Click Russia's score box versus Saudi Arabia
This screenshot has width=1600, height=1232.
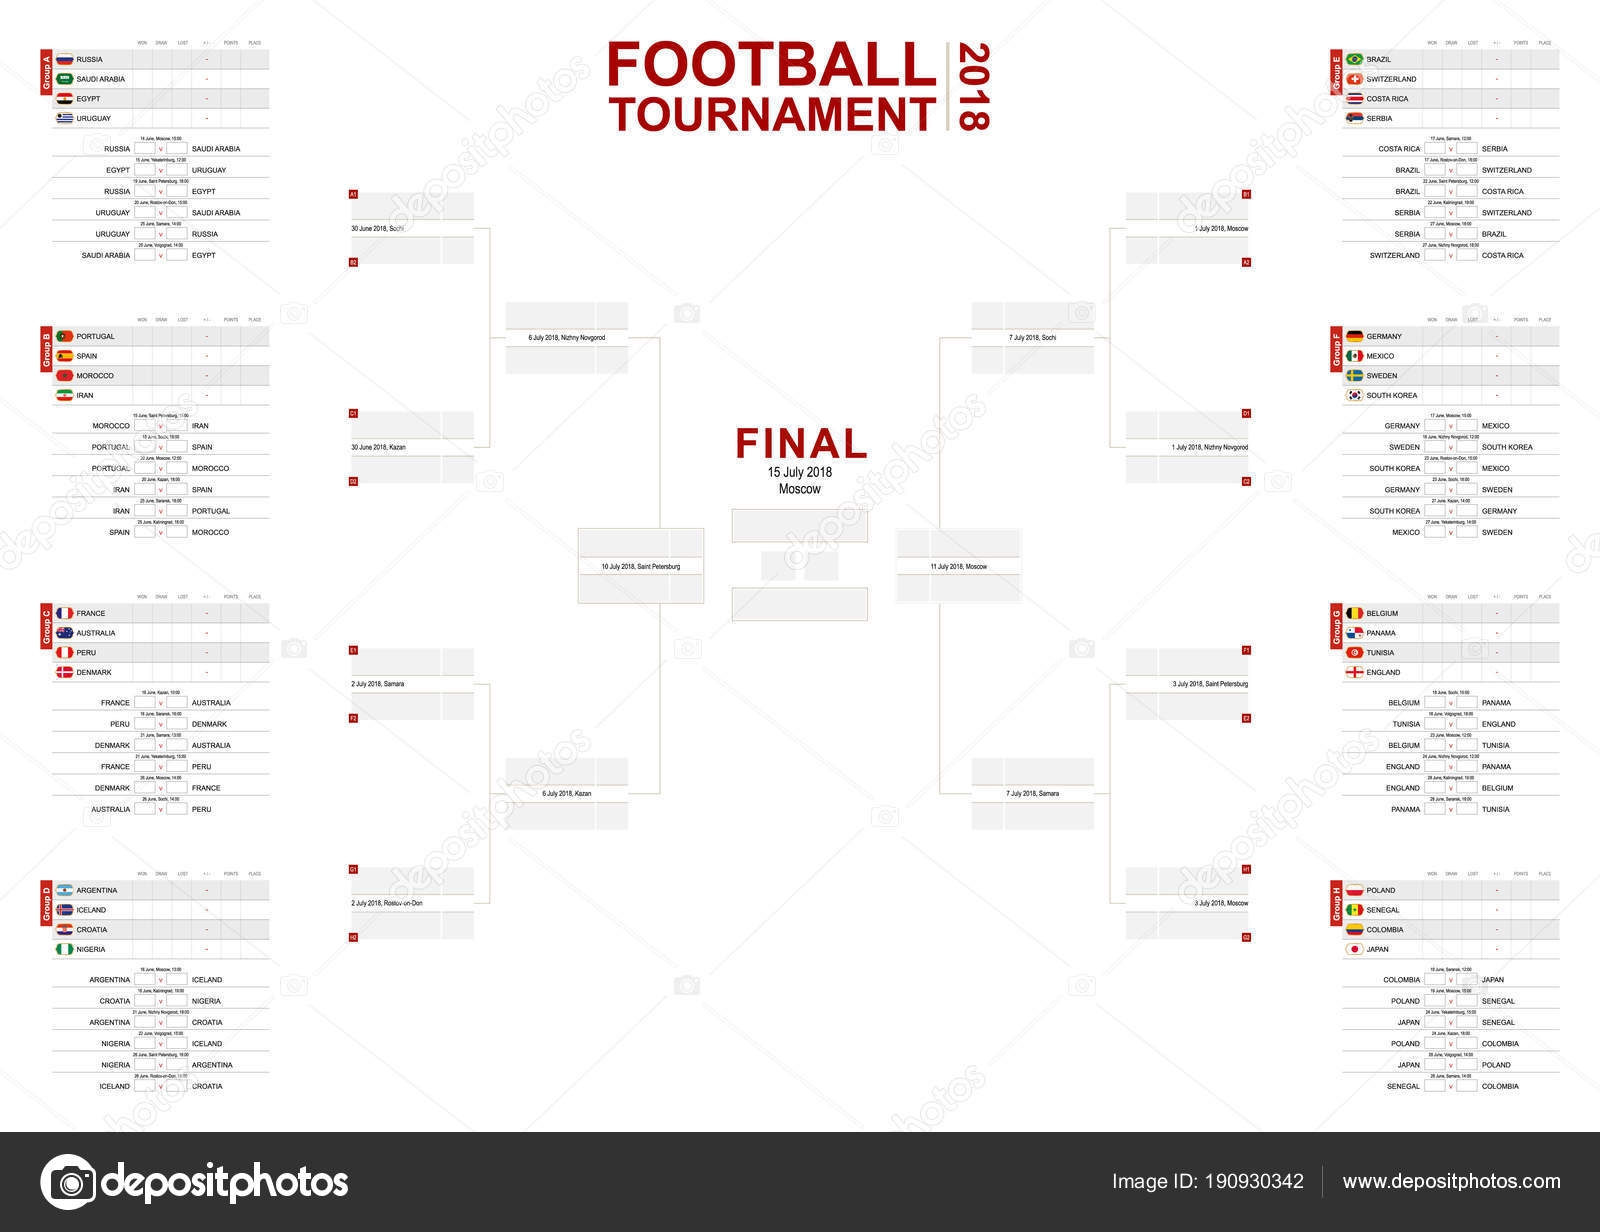144,149
